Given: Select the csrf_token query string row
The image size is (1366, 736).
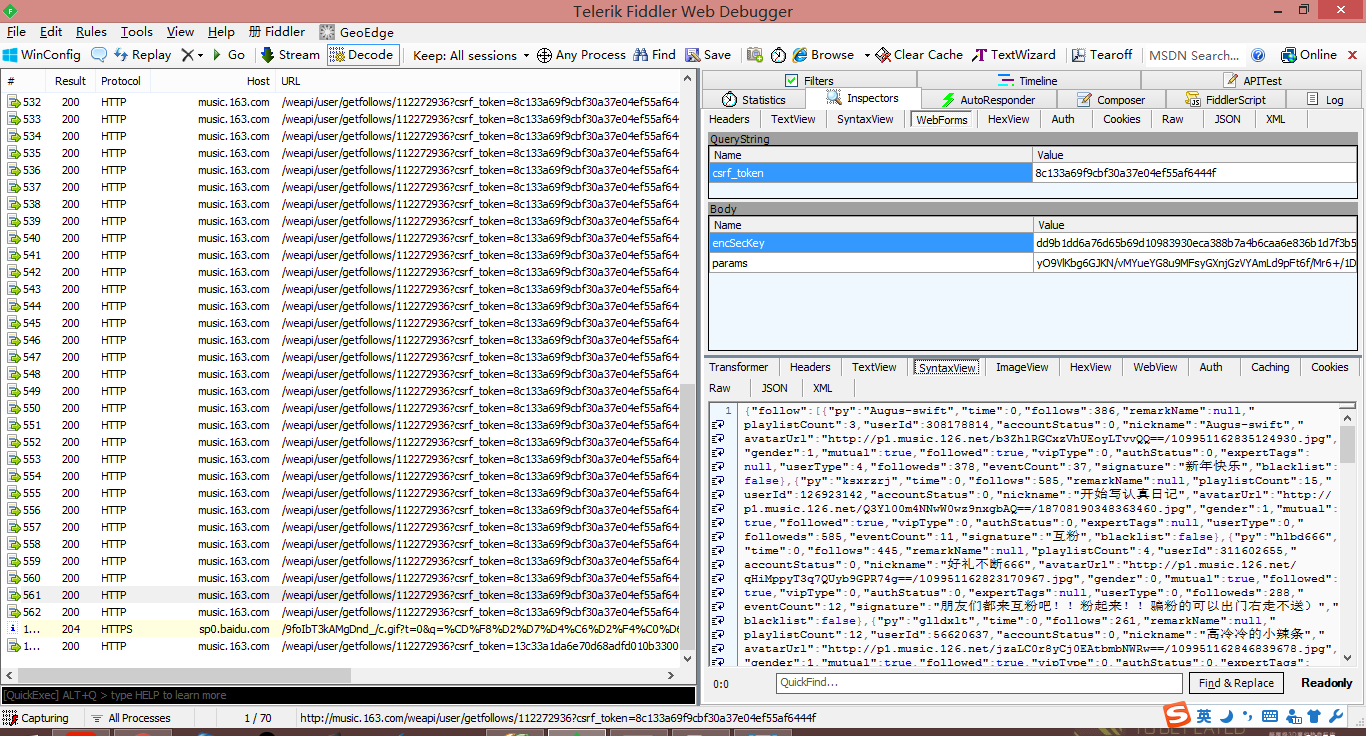Looking at the screenshot, I should click(1033, 173).
